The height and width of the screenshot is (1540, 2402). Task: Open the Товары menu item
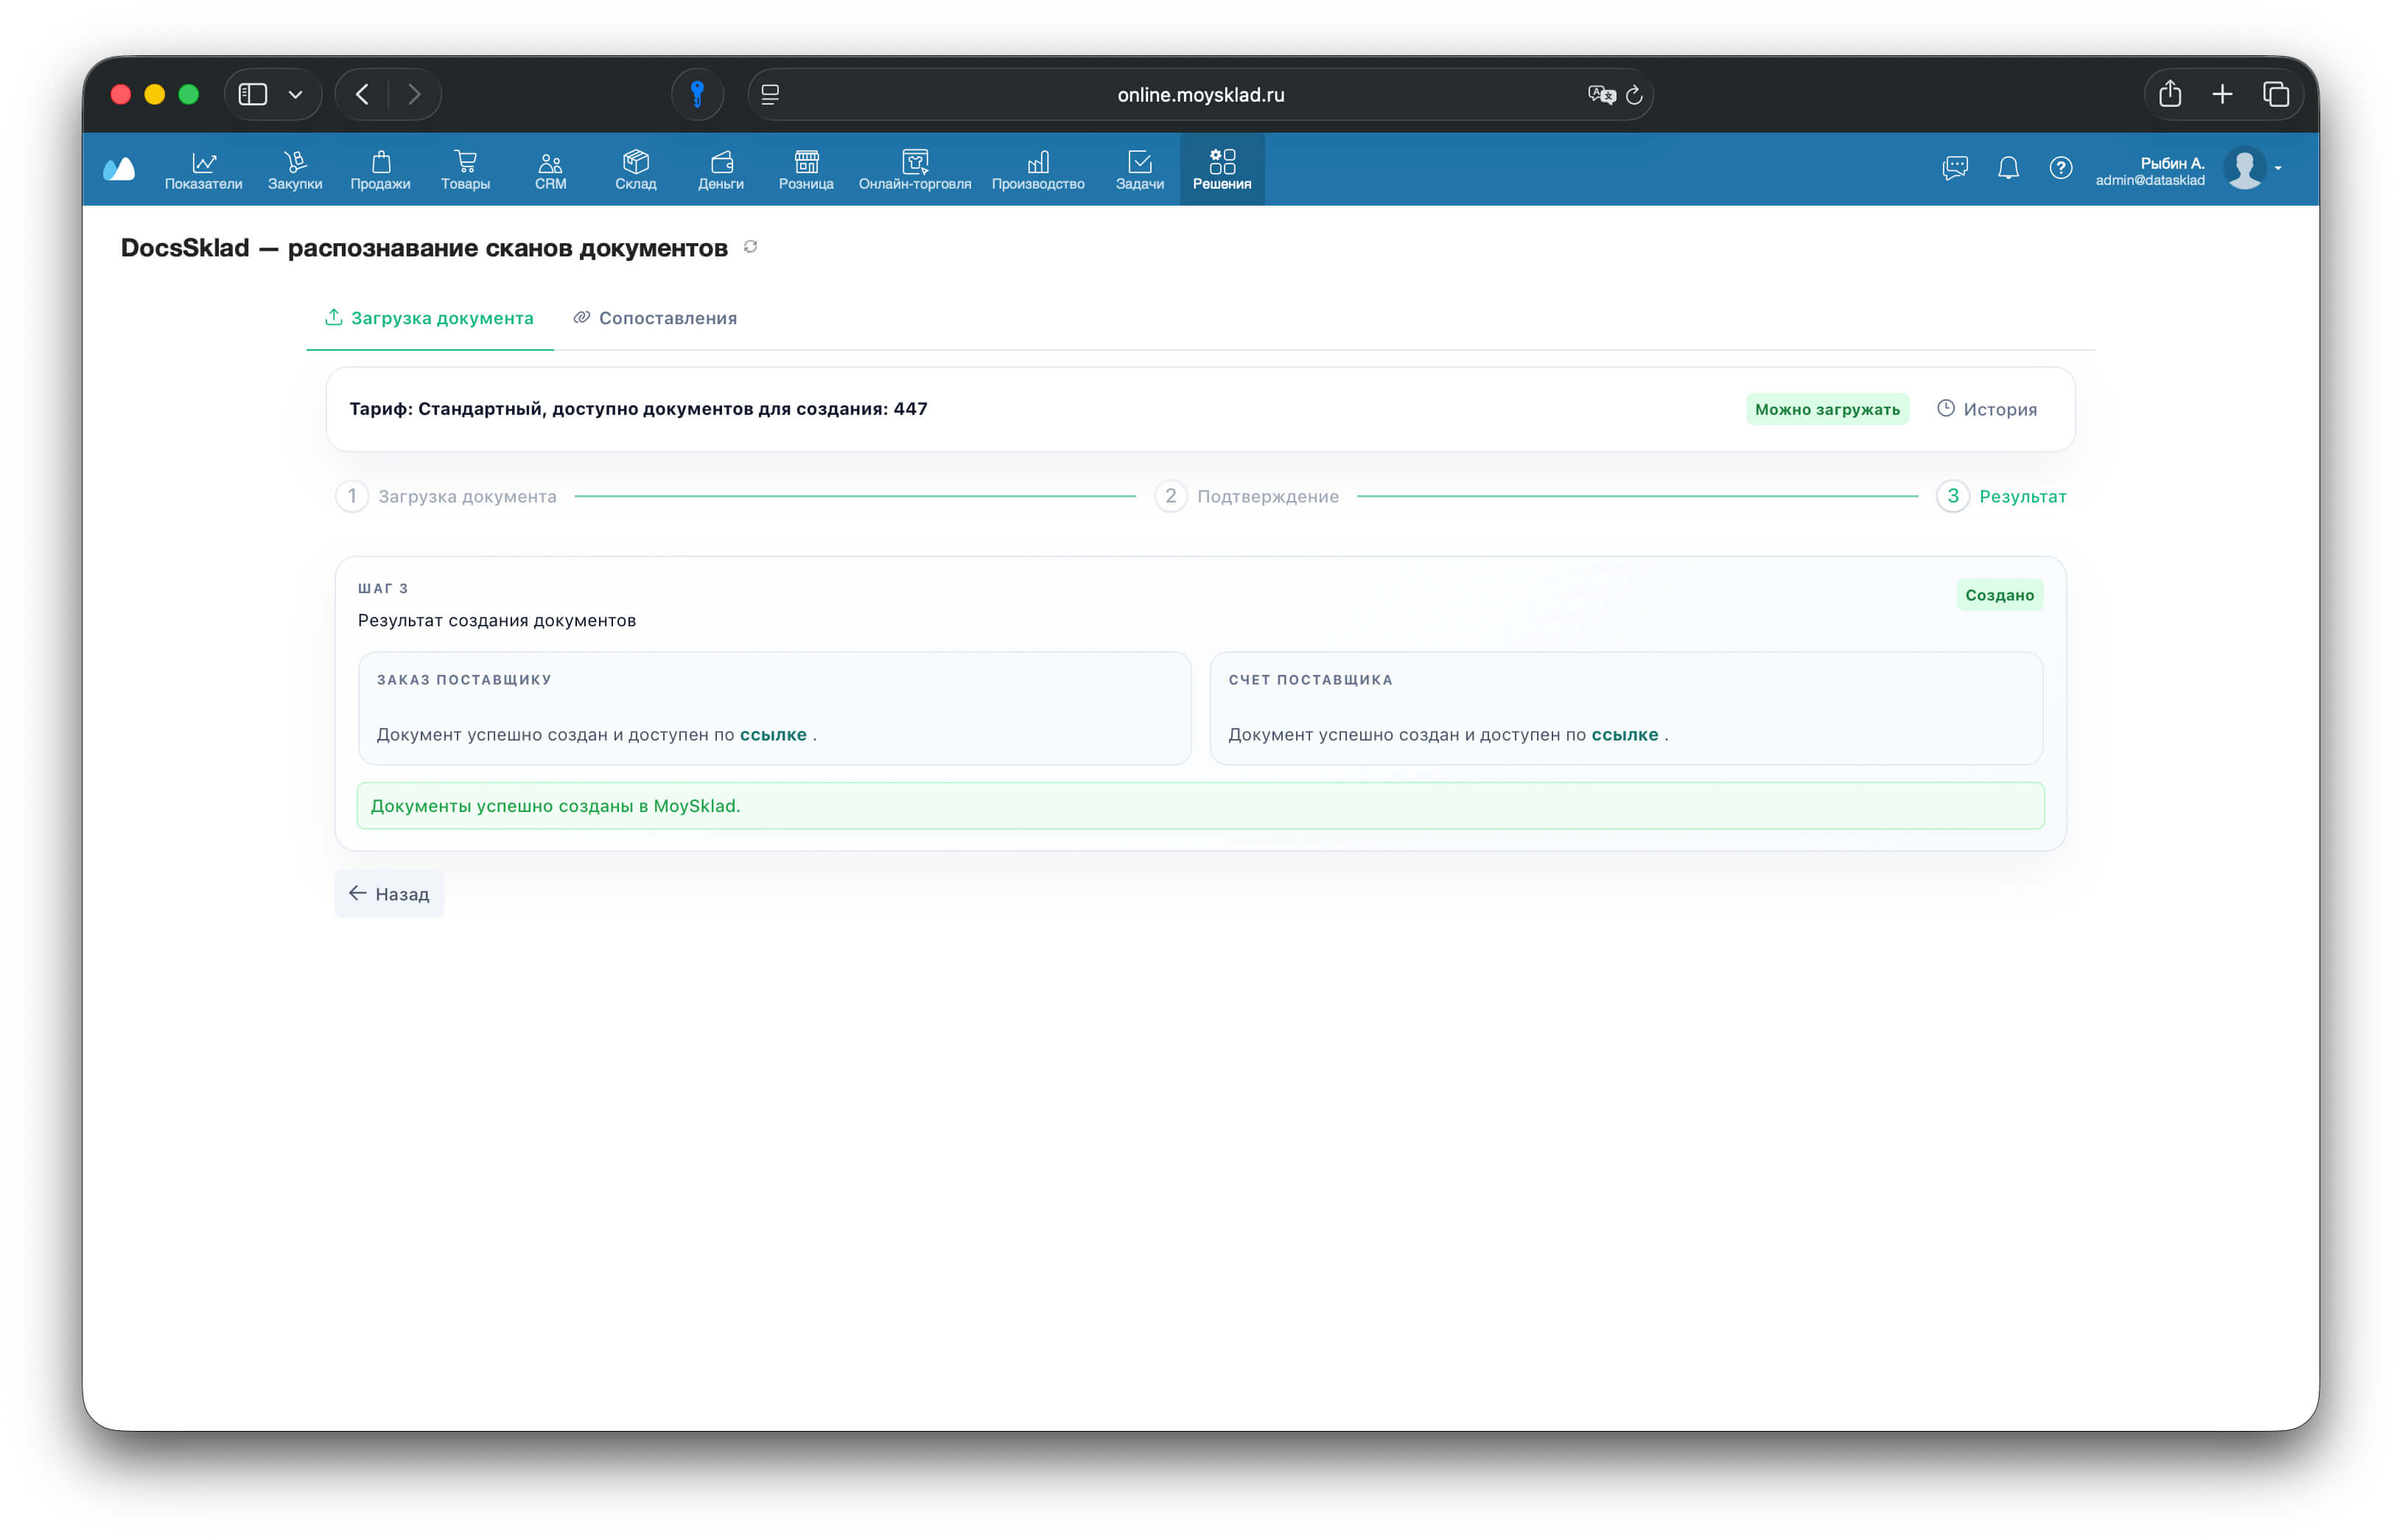[465, 169]
